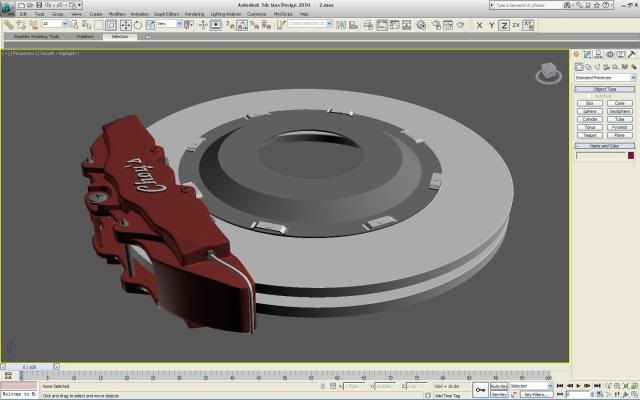Restrict to X axis constraint
Viewport: 640px width, 400px height.
coord(479,25)
